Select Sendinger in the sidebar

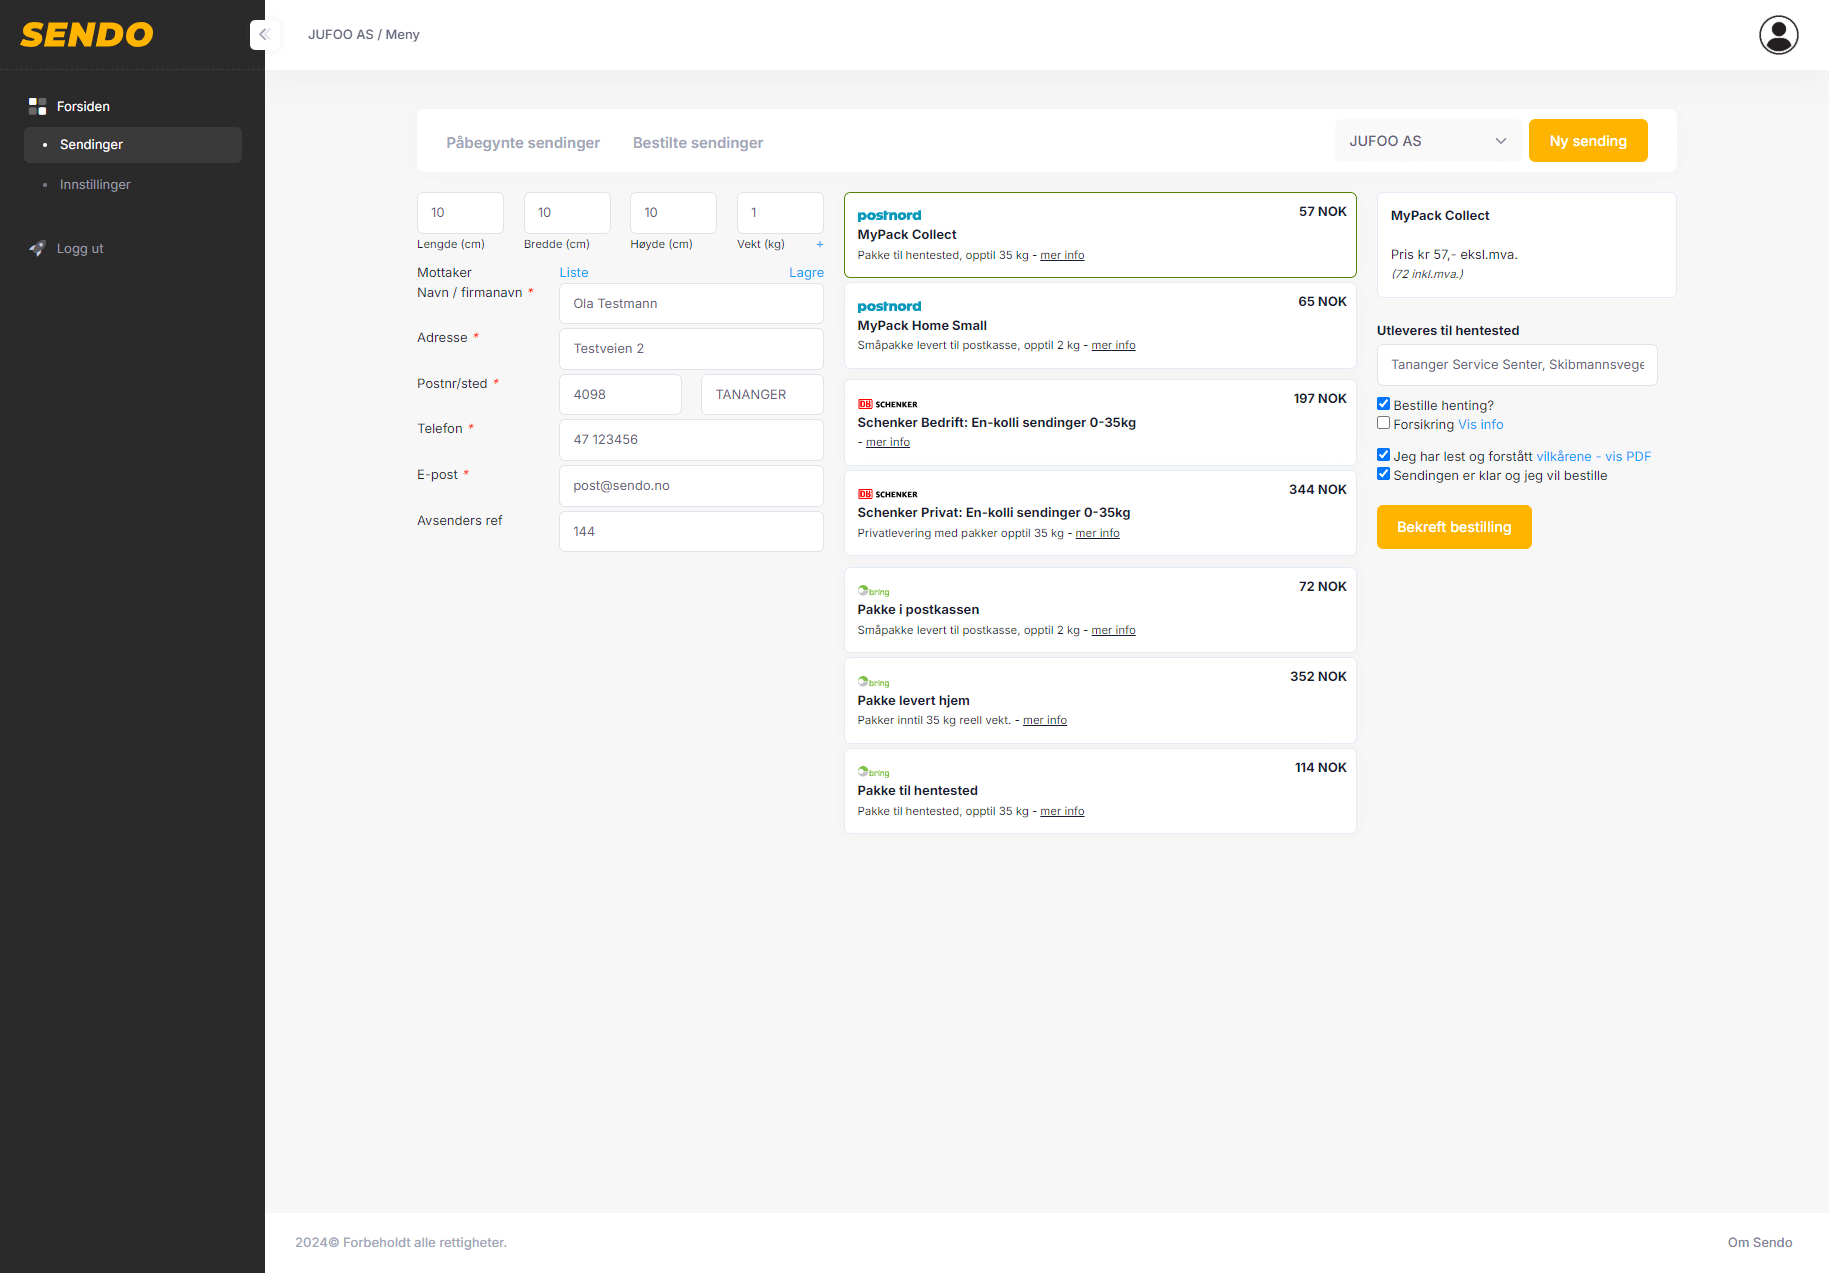(x=133, y=144)
